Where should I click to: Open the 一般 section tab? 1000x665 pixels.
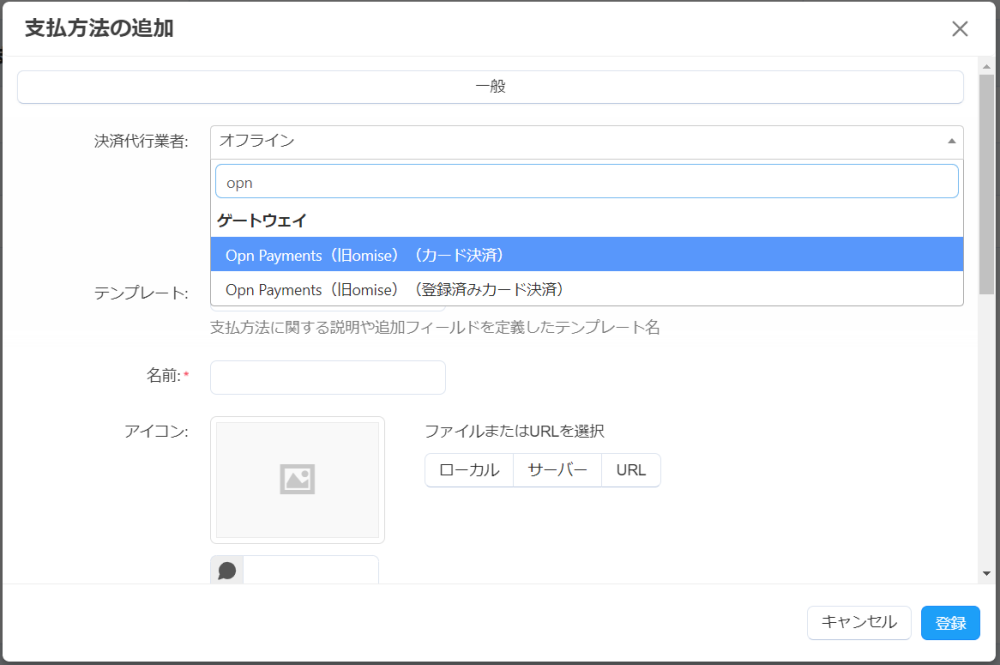[490, 87]
